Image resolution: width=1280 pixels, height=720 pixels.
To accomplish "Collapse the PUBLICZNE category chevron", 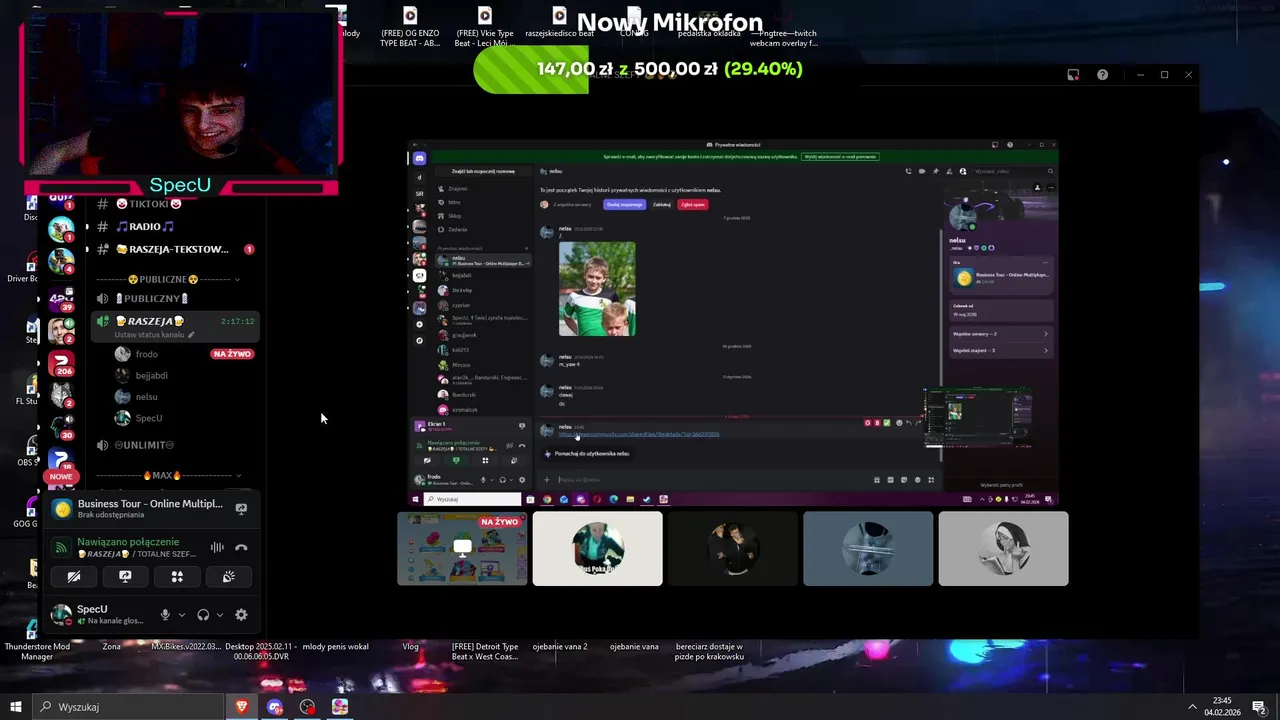I will point(237,279).
